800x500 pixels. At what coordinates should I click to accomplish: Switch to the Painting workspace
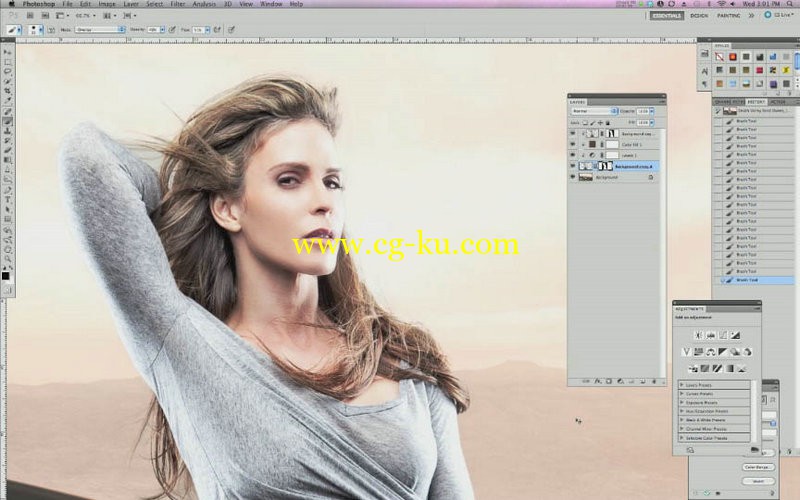pyautogui.click(x=729, y=16)
